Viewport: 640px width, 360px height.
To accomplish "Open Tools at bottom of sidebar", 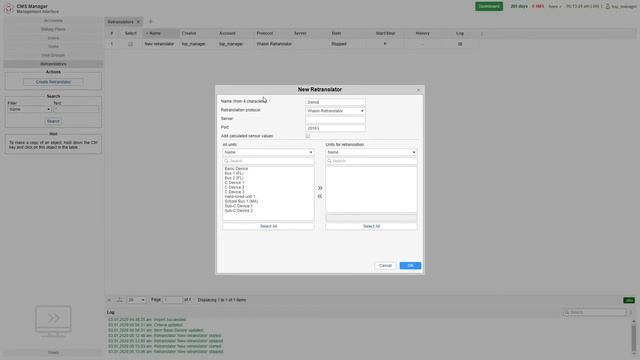I will pyautogui.click(x=53, y=352).
